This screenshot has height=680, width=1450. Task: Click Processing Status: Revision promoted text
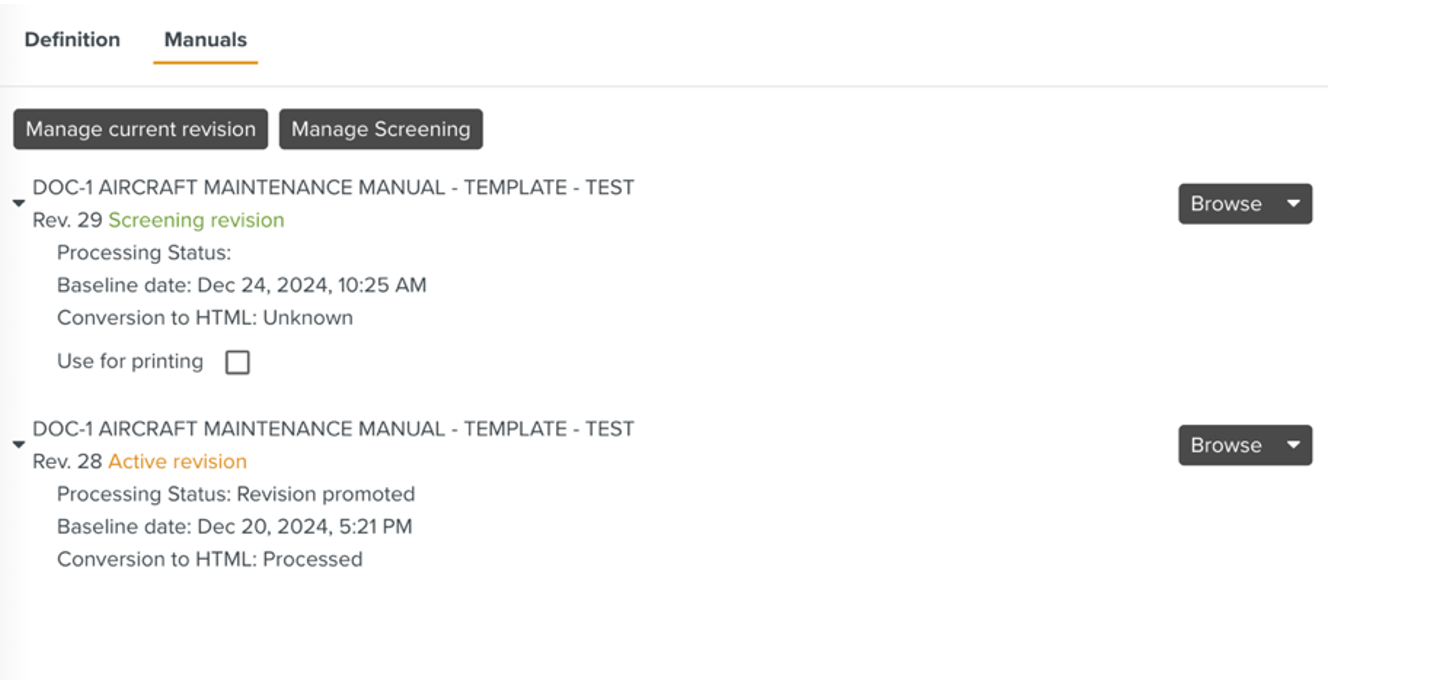pos(237,494)
